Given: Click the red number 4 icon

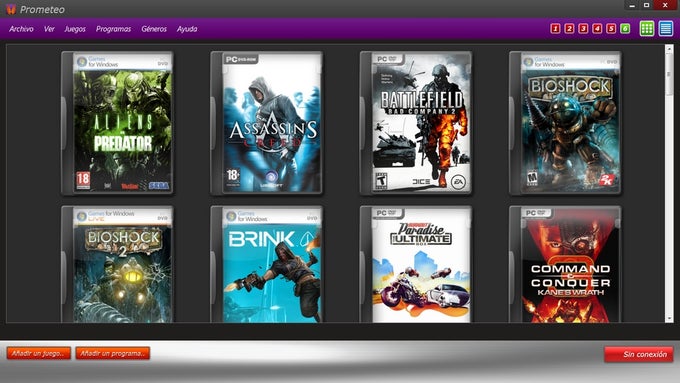Looking at the screenshot, I should 597,29.
